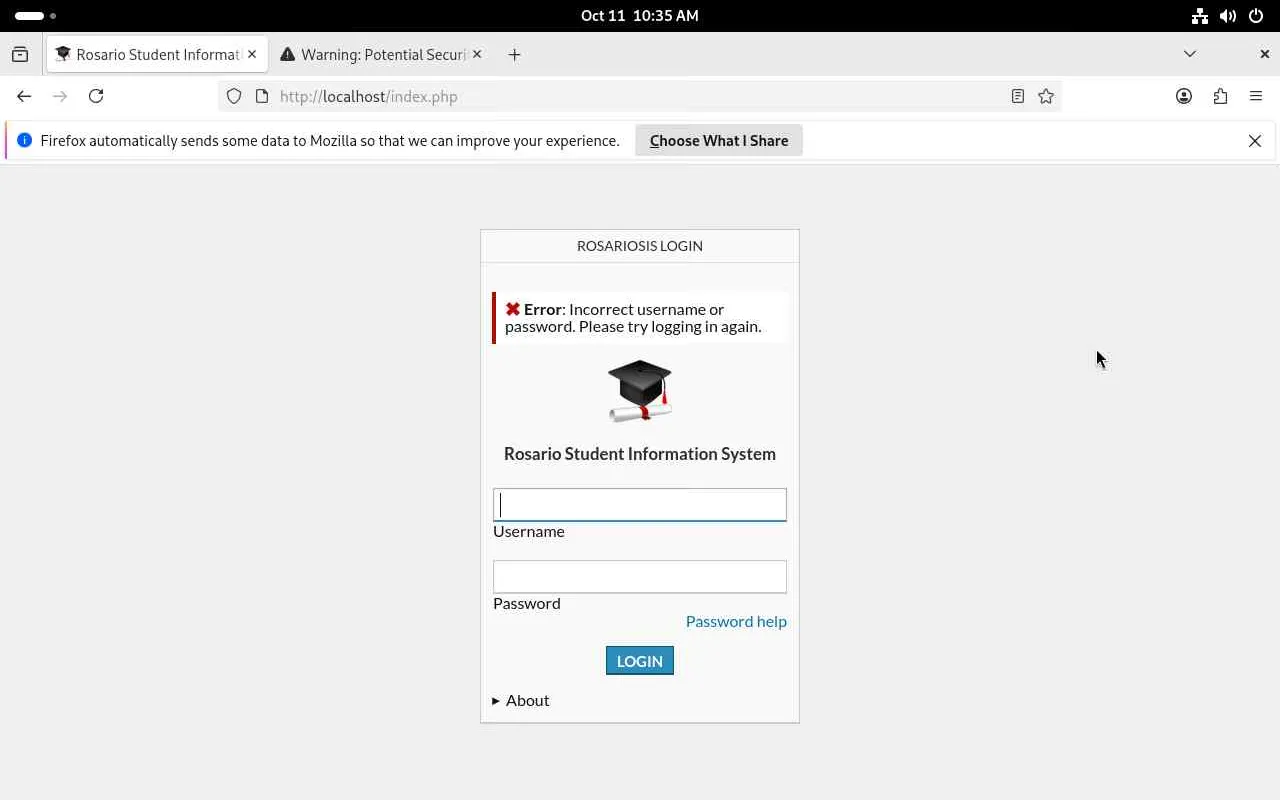Click the Username label
The width and height of the screenshot is (1280, 800).
click(x=529, y=531)
